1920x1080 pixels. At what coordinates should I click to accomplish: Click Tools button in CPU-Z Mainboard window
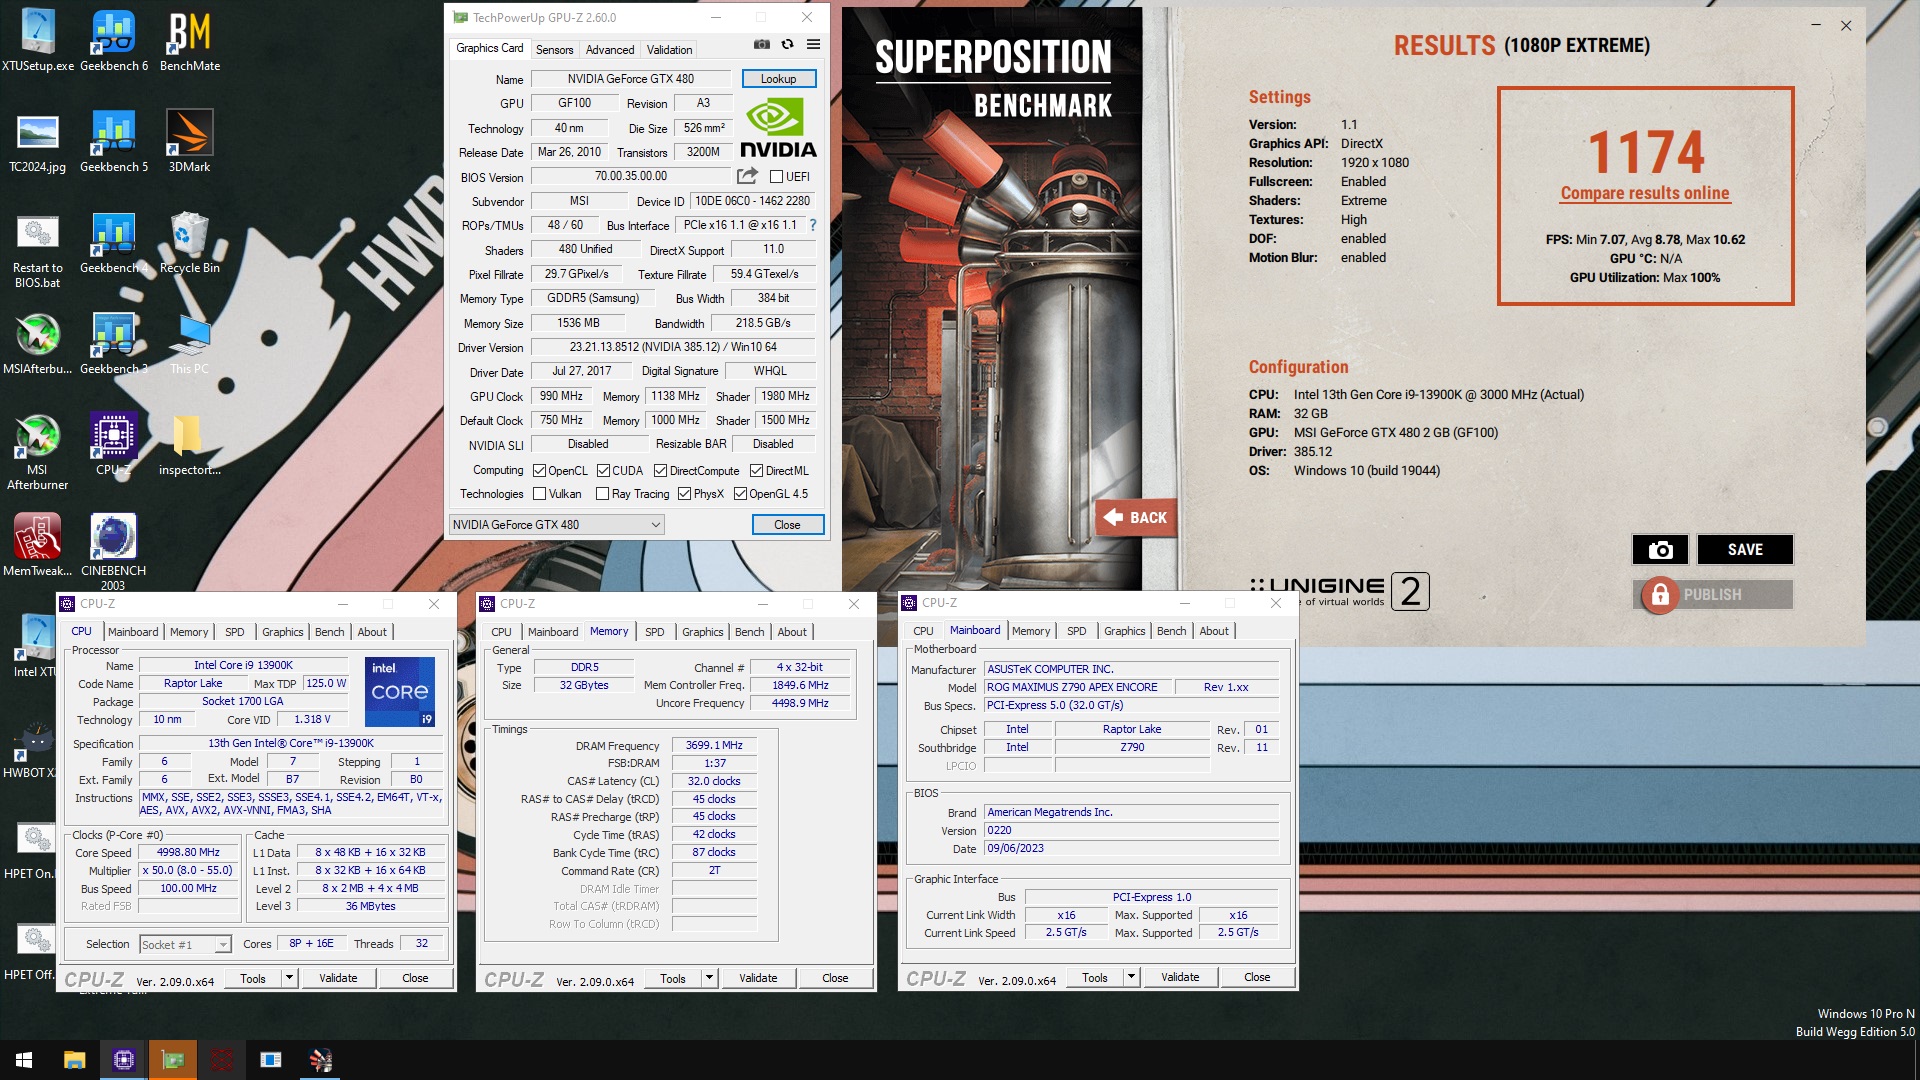click(1095, 977)
